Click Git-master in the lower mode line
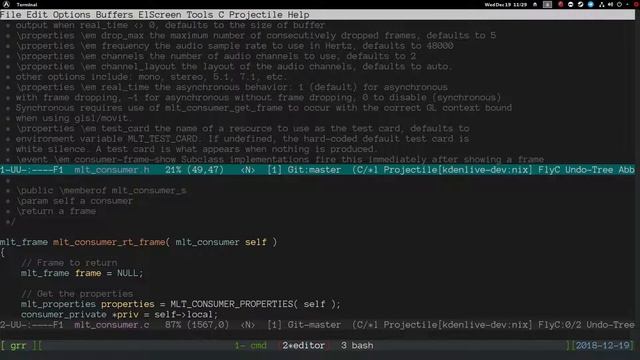The height and width of the screenshot is (360, 640). click(314, 325)
